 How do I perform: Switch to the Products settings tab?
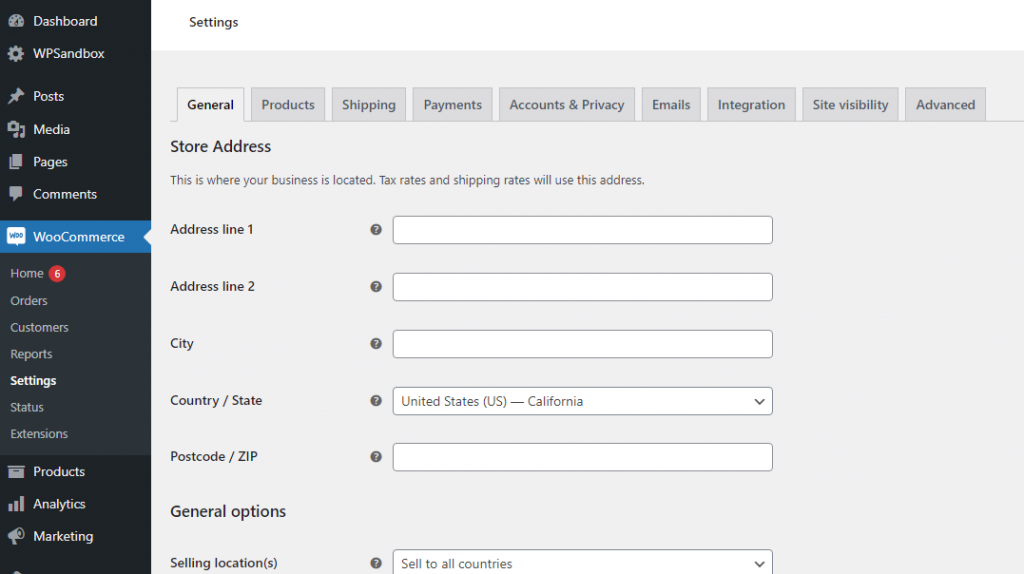(x=288, y=104)
